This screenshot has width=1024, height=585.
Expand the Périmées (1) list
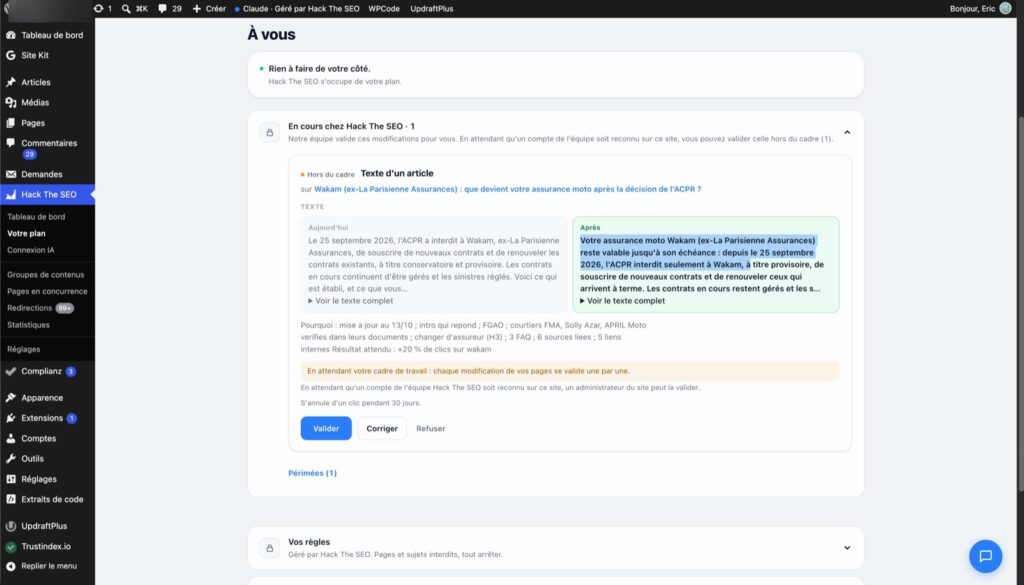click(312, 473)
